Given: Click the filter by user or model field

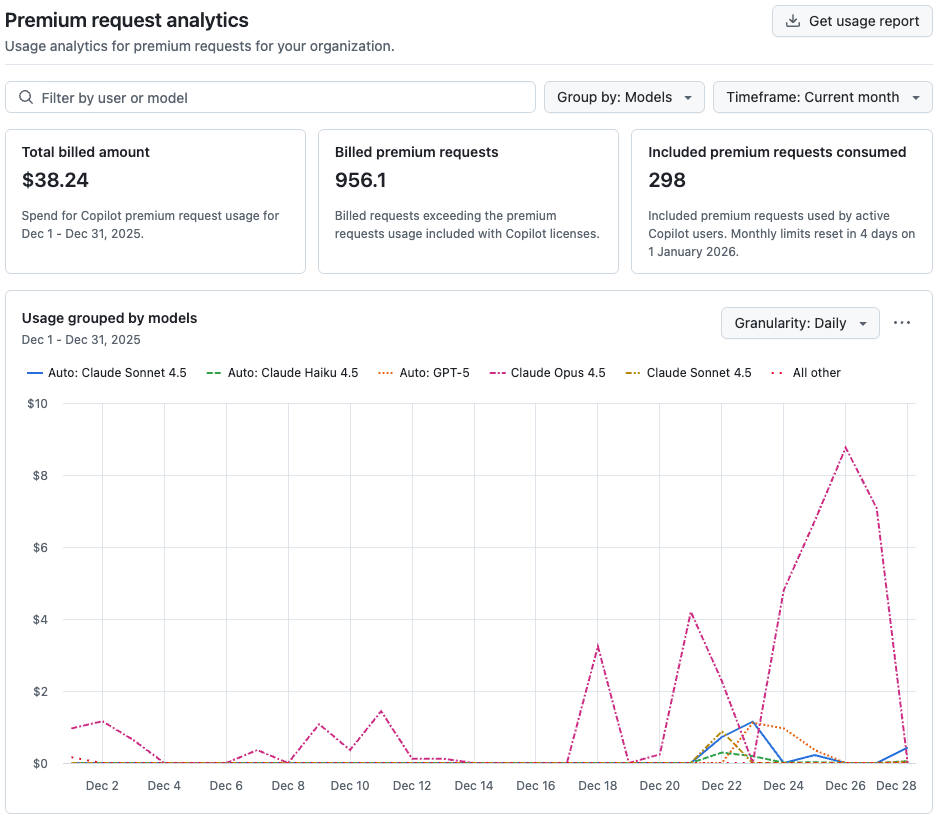Looking at the screenshot, I should (x=270, y=97).
